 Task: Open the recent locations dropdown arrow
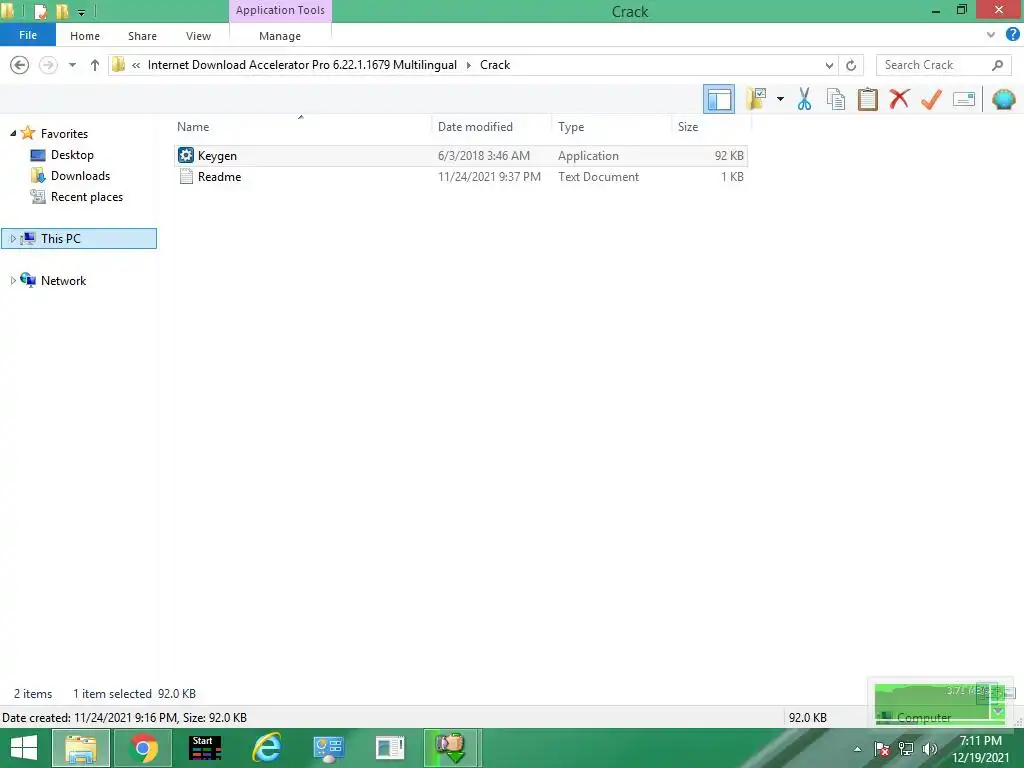coord(72,65)
